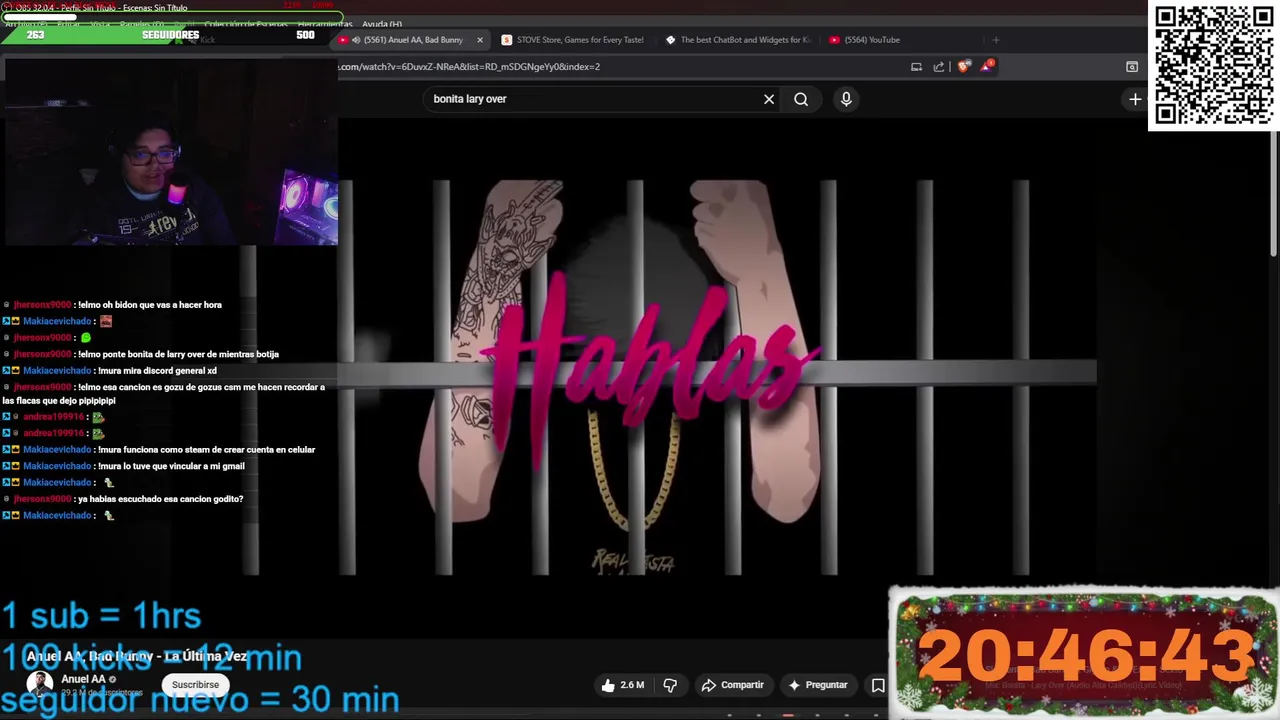Click the YouTube create plus icon
1280x720 pixels.
pyautogui.click(x=1135, y=99)
